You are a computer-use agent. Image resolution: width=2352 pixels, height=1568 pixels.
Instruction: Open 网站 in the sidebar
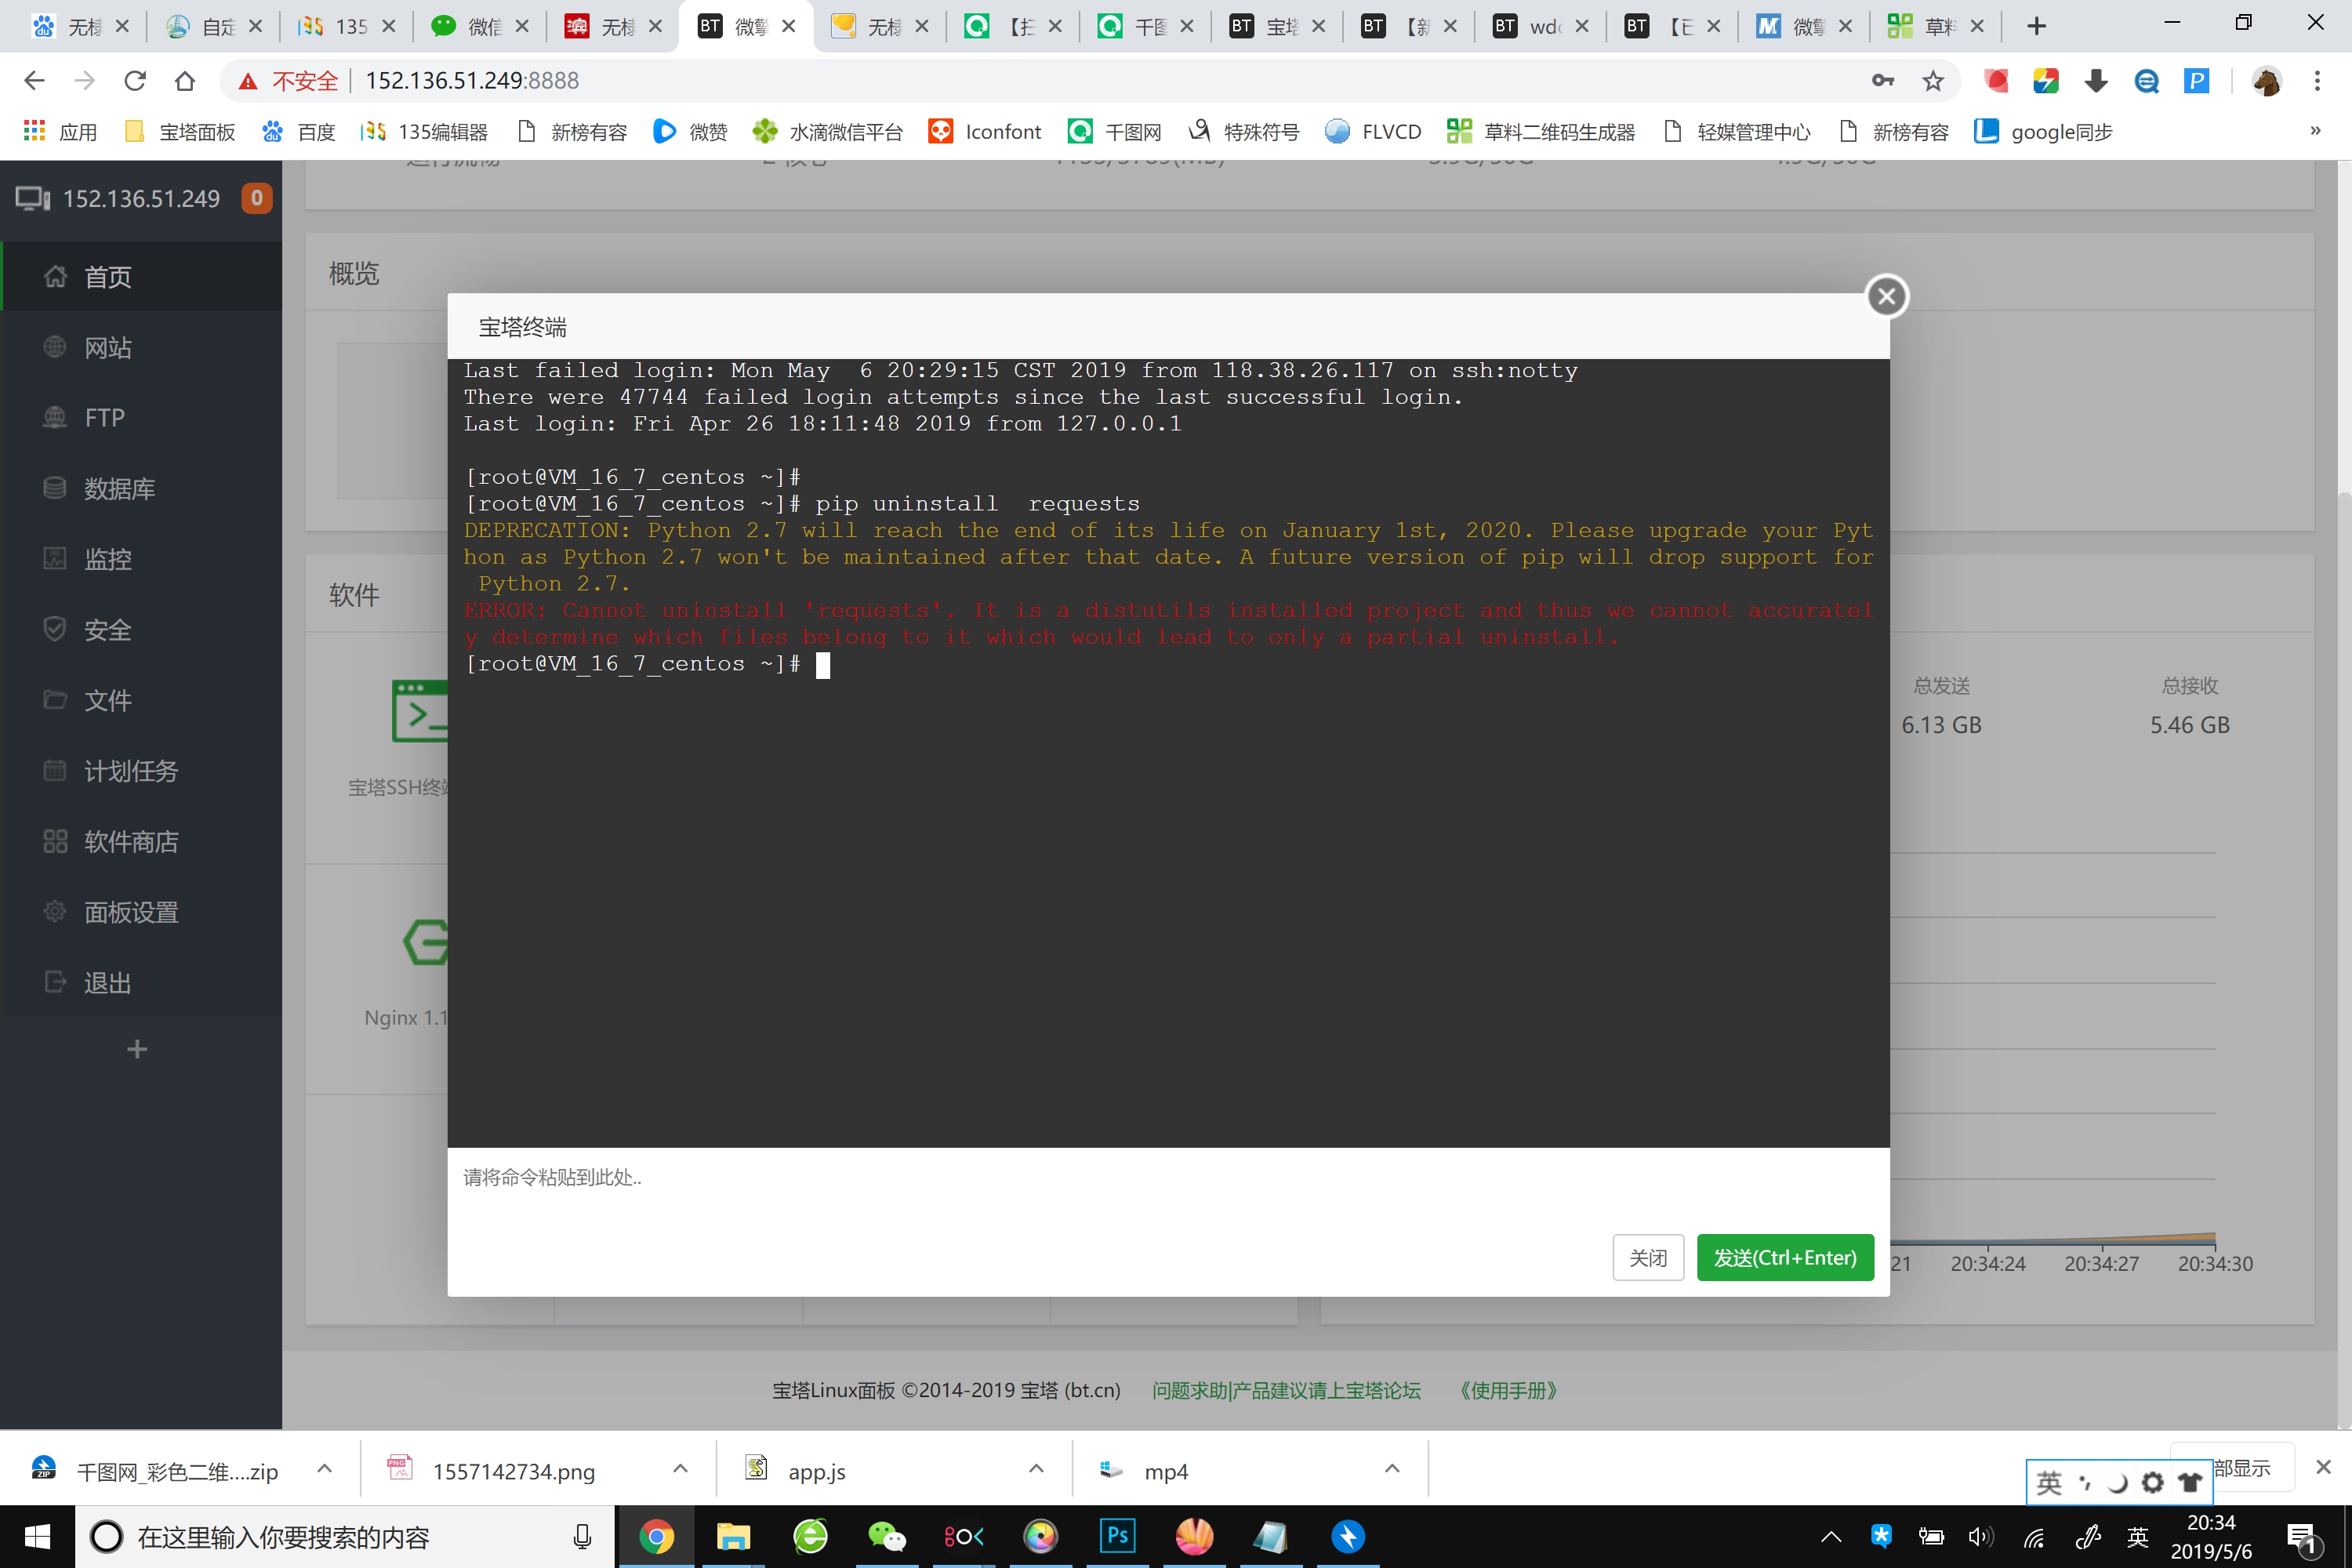[x=141, y=347]
